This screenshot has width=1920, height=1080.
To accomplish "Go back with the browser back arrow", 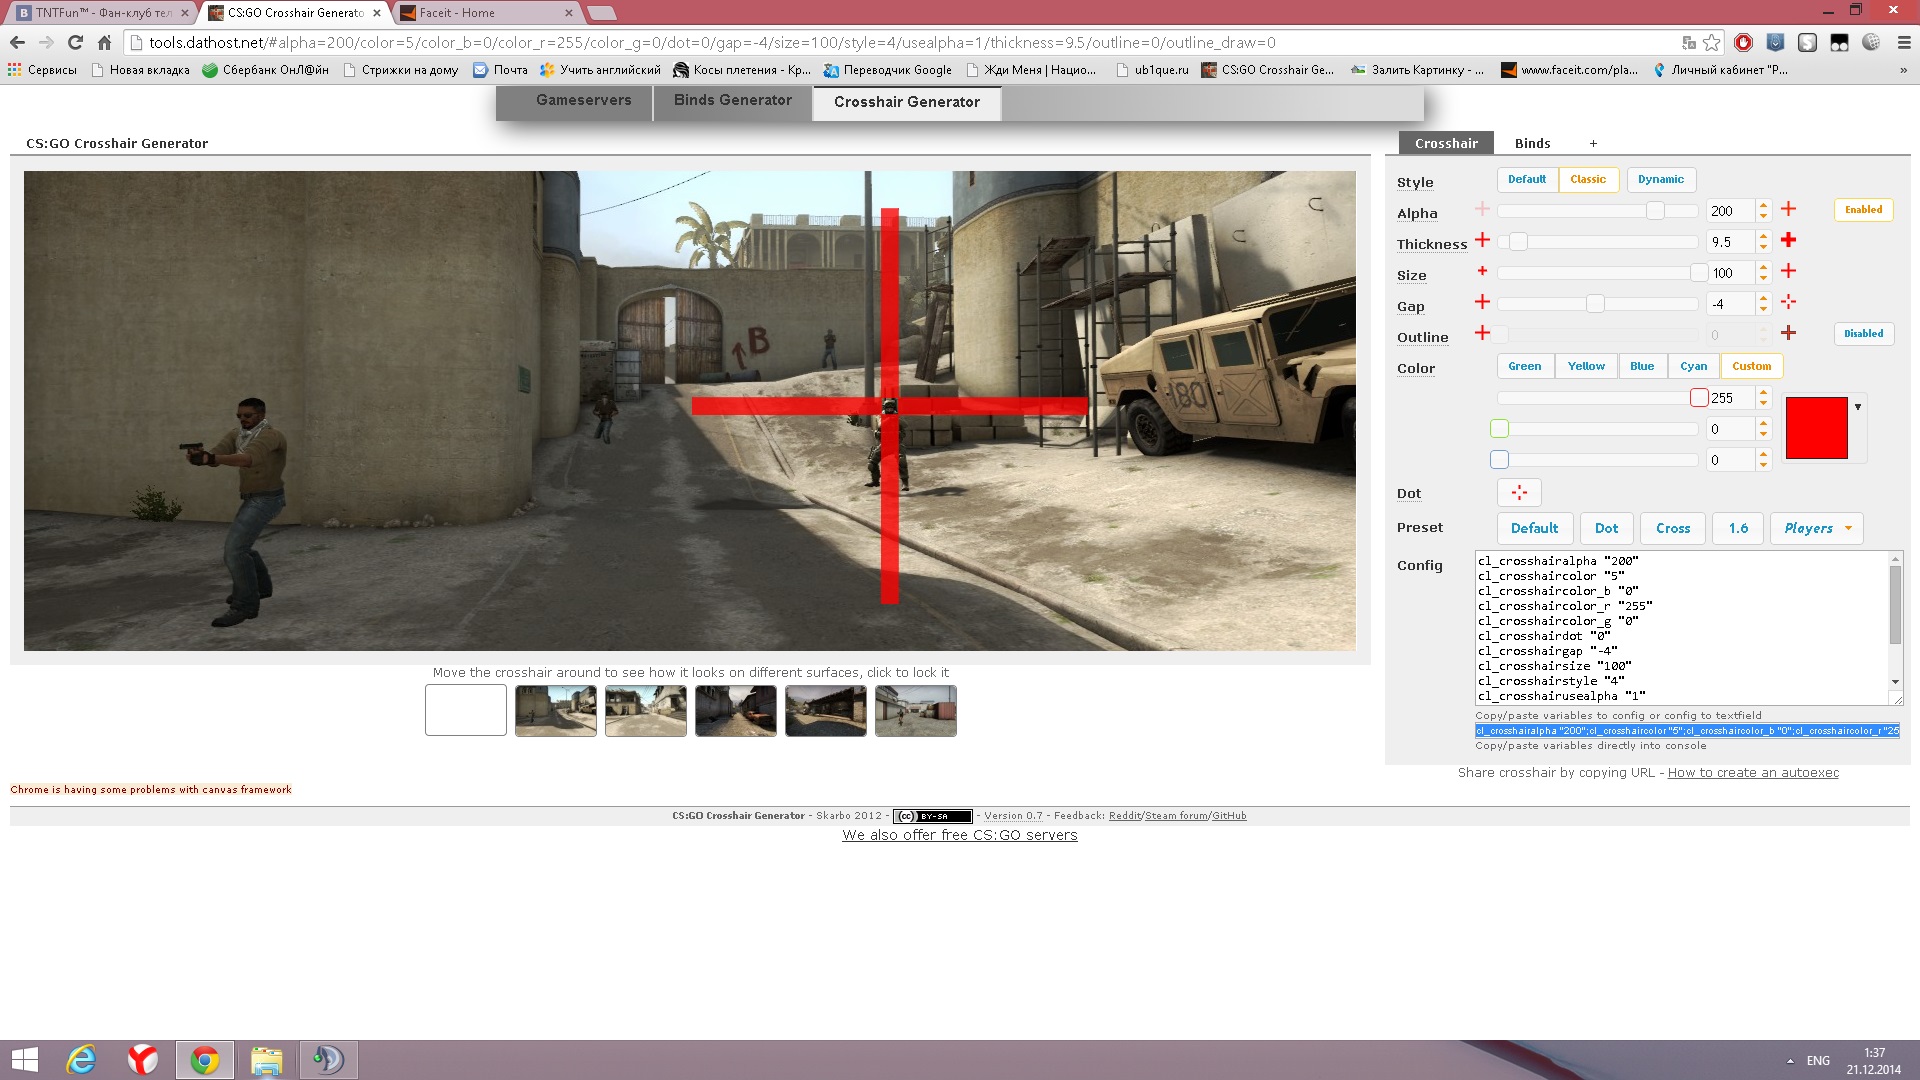I will pos(17,43).
